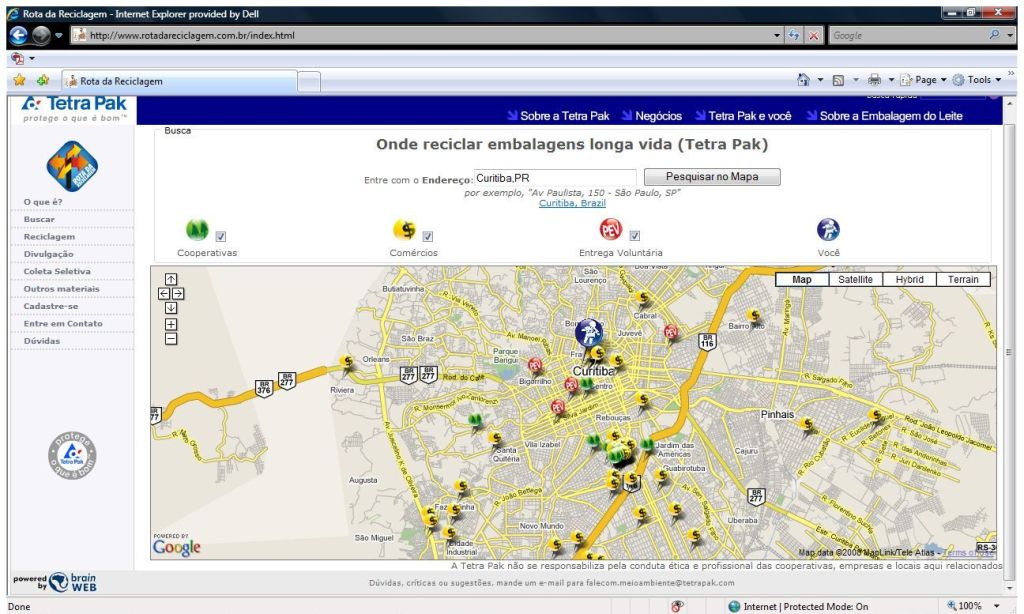
Task: Click the map zoom in plus button
Action: point(171,324)
